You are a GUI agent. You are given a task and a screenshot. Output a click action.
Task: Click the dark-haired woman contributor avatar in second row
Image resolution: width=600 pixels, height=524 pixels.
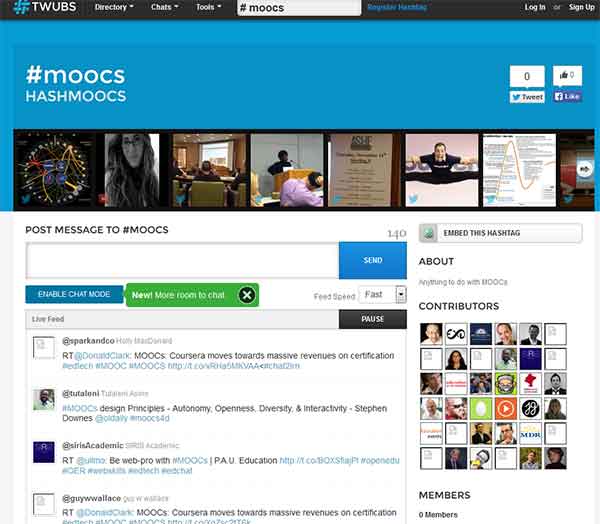tap(456, 359)
